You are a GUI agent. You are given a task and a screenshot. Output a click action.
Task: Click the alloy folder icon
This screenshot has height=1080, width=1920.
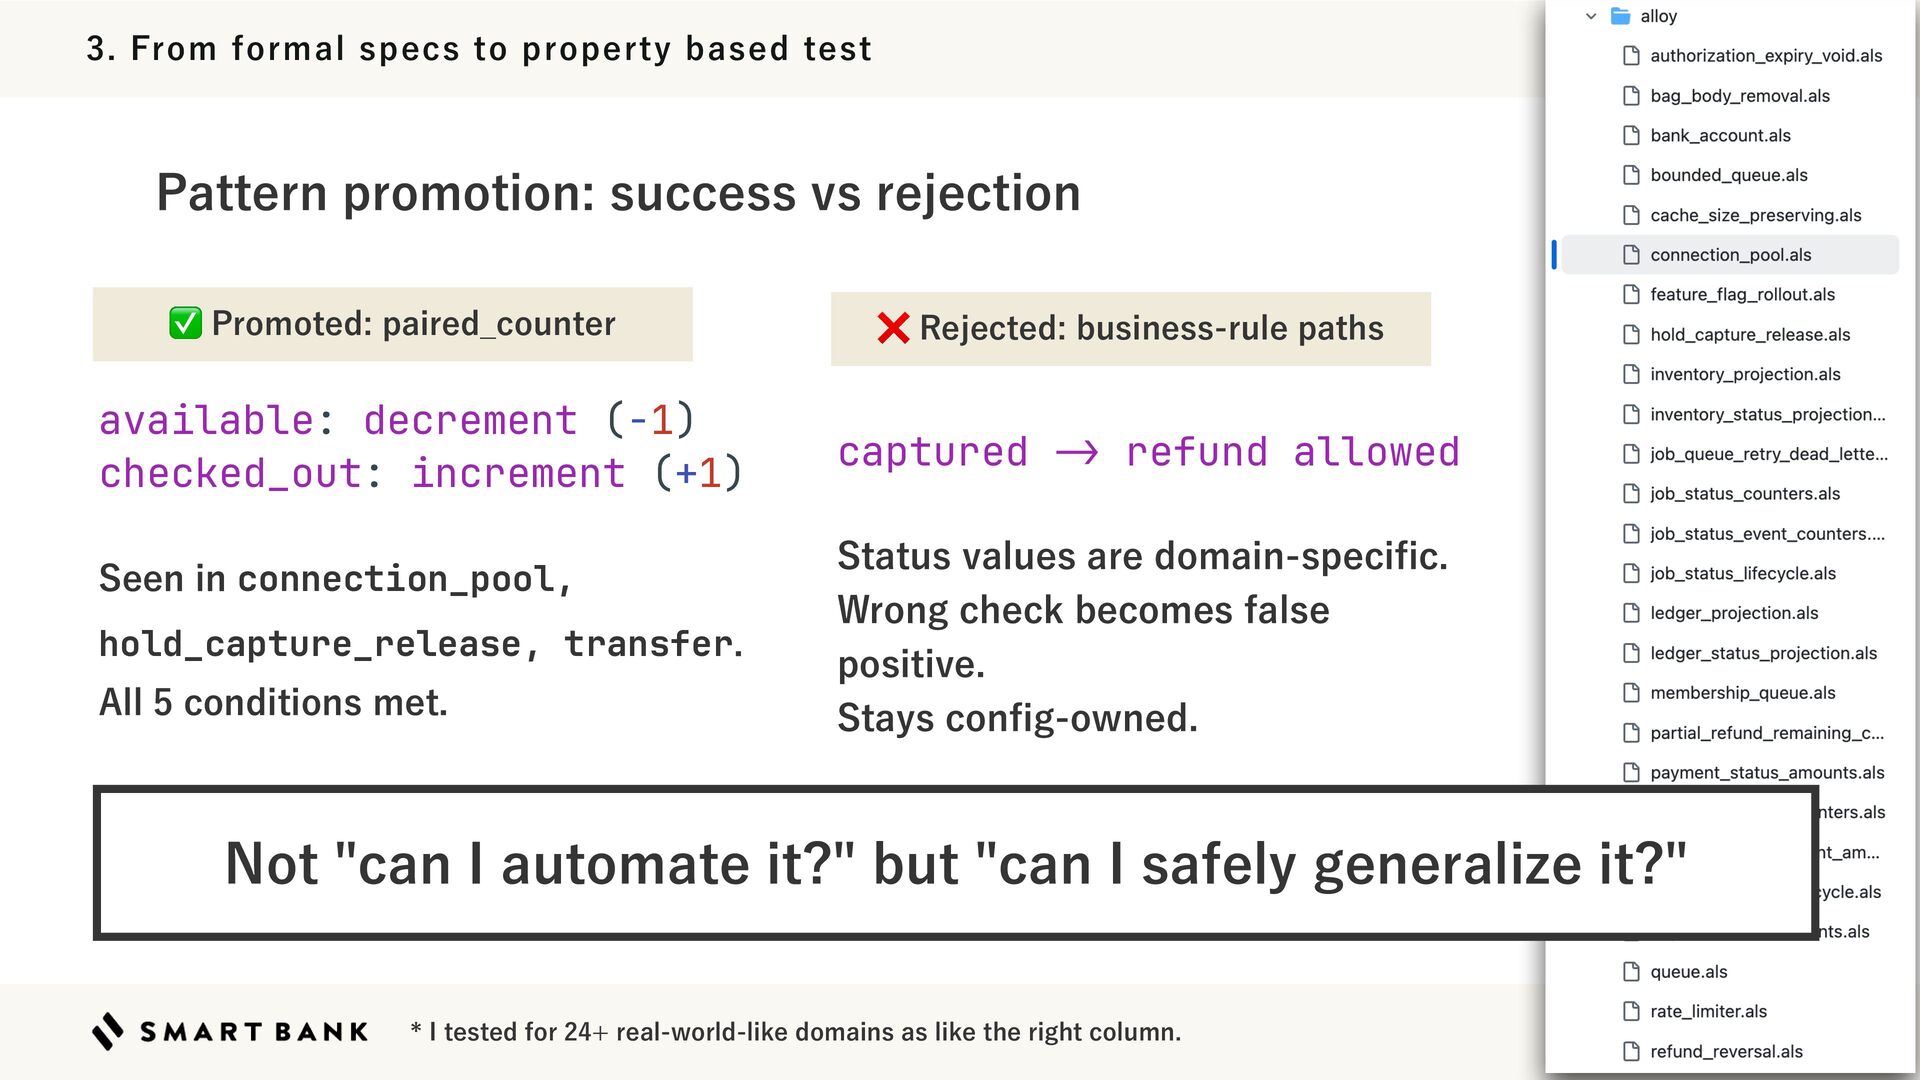[1621, 16]
